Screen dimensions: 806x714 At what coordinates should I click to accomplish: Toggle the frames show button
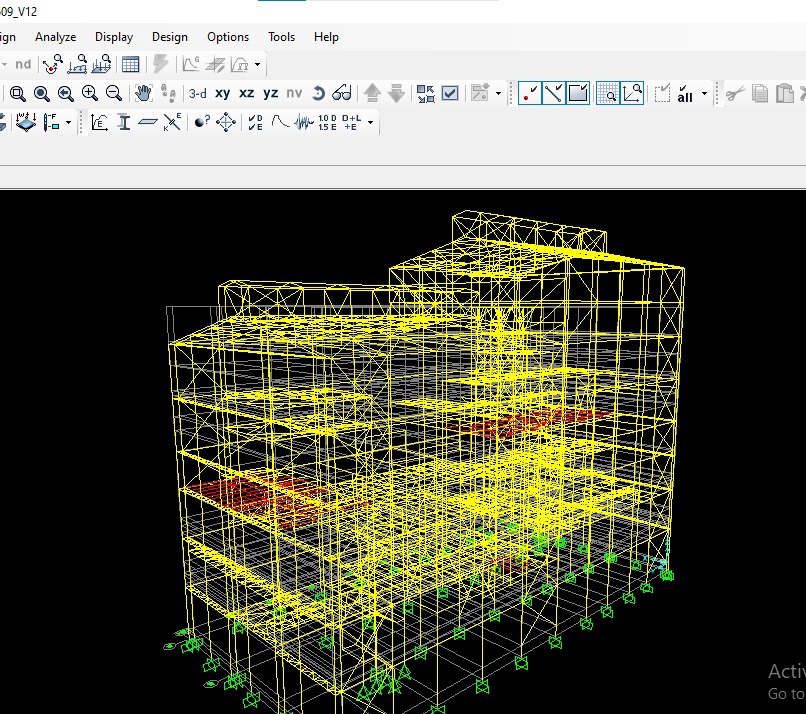click(x=554, y=93)
